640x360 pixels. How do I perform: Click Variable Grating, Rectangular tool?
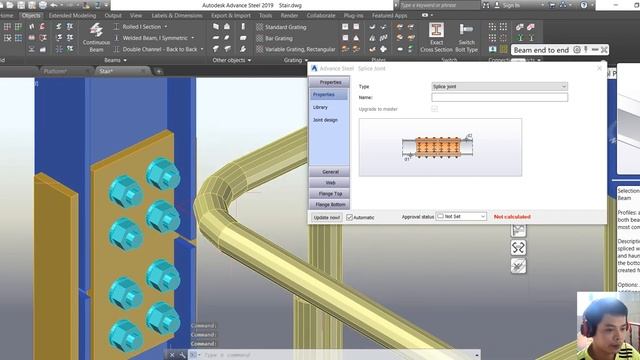pos(296,49)
